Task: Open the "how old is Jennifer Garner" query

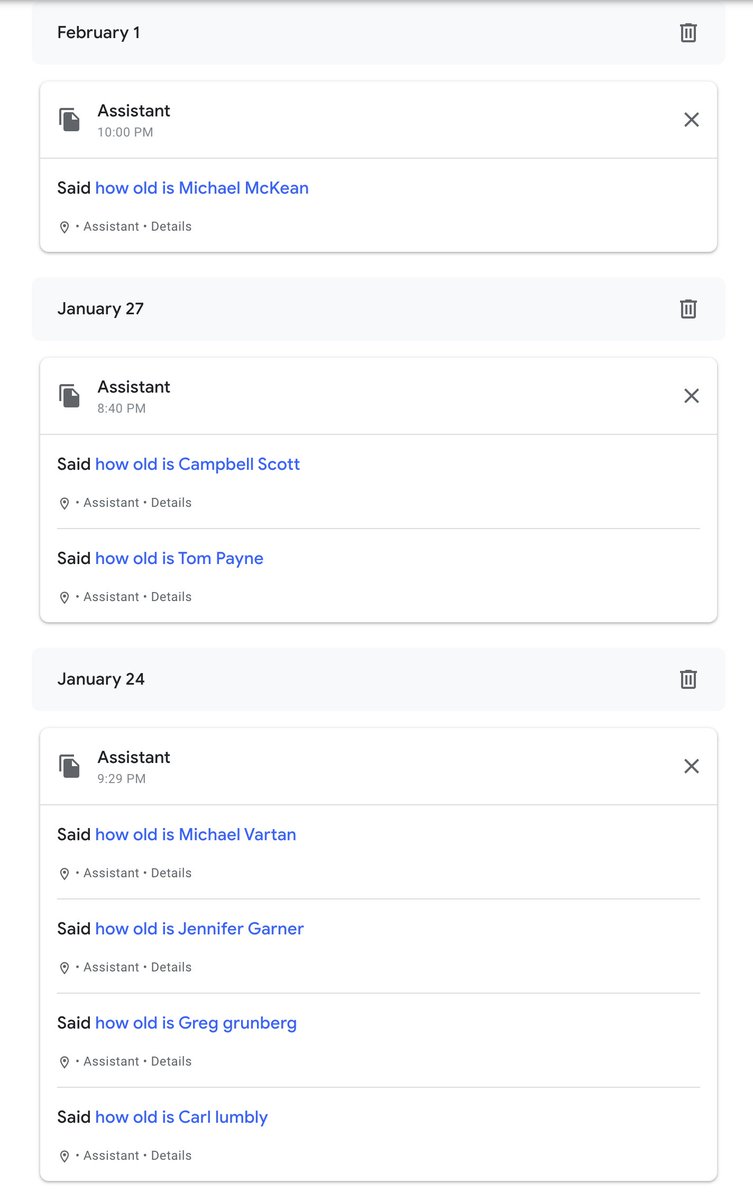Action: coord(199,928)
